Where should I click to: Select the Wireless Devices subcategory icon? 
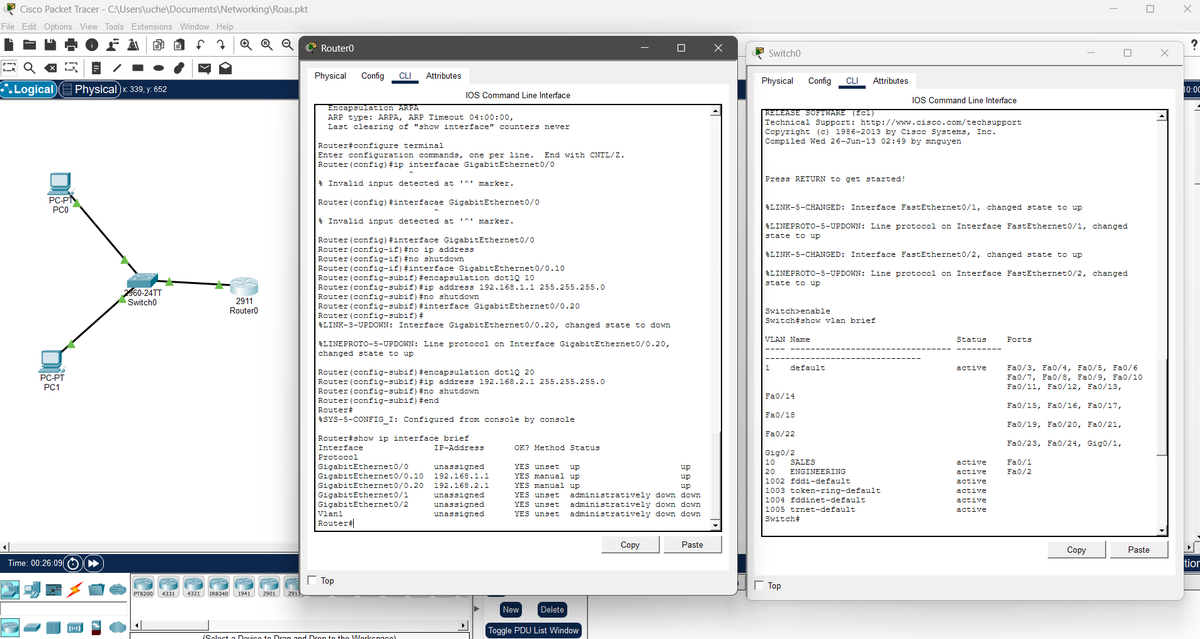coord(75,628)
